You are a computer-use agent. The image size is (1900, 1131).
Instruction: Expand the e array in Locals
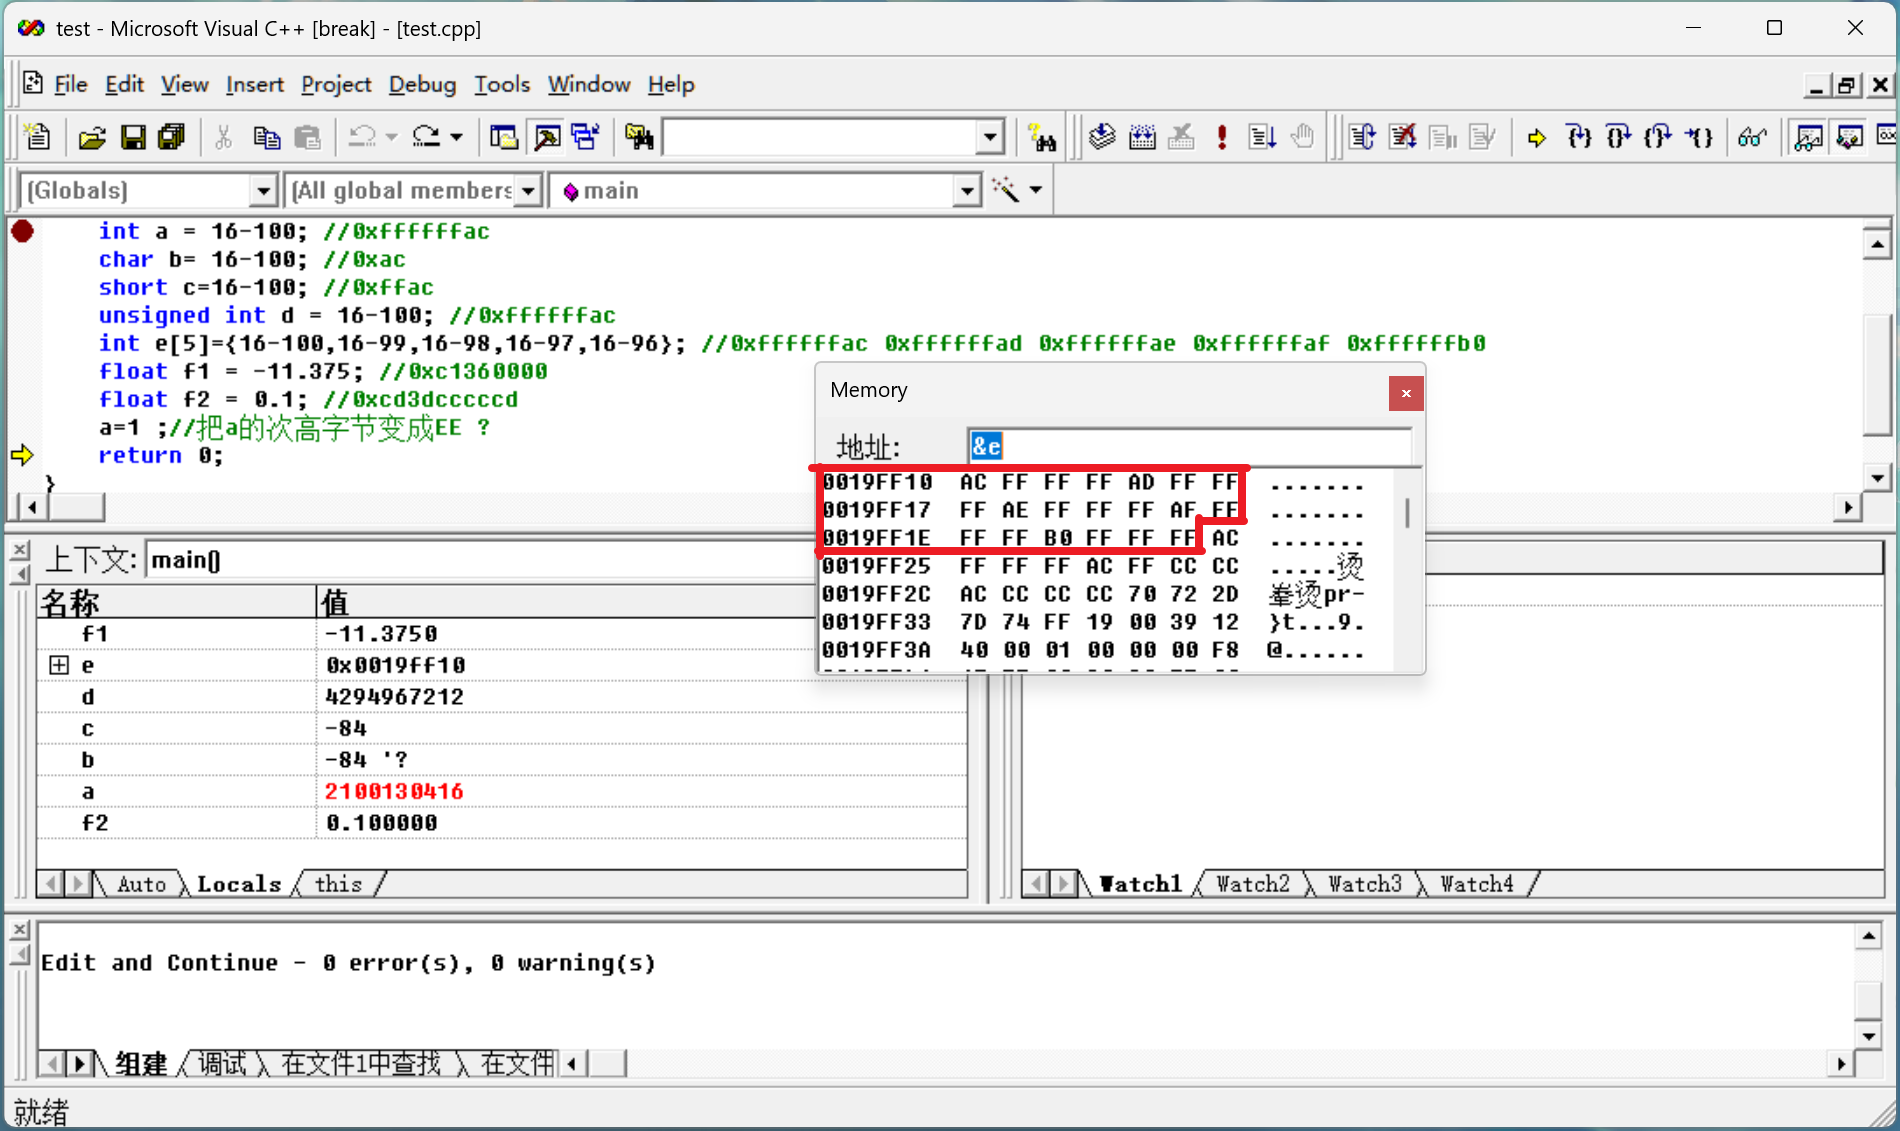click(59, 665)
